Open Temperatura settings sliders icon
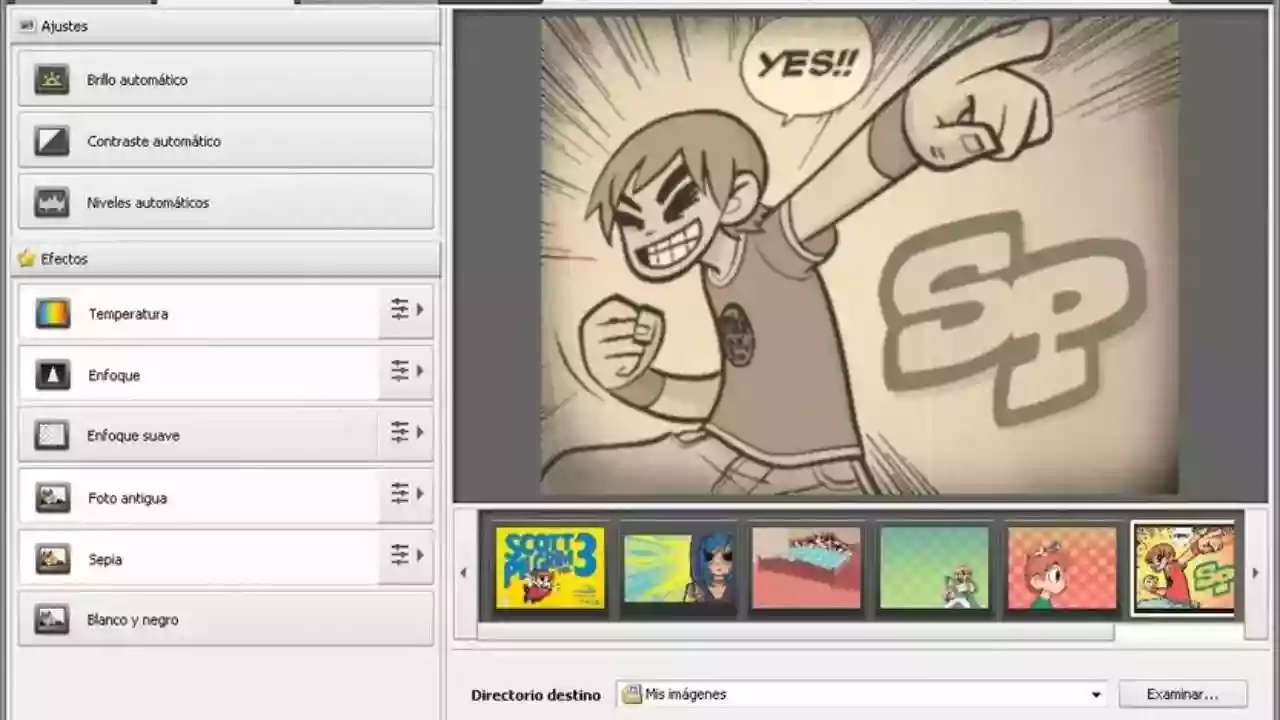This screenshot has height=720, width=1280. (x=400, y=310)
